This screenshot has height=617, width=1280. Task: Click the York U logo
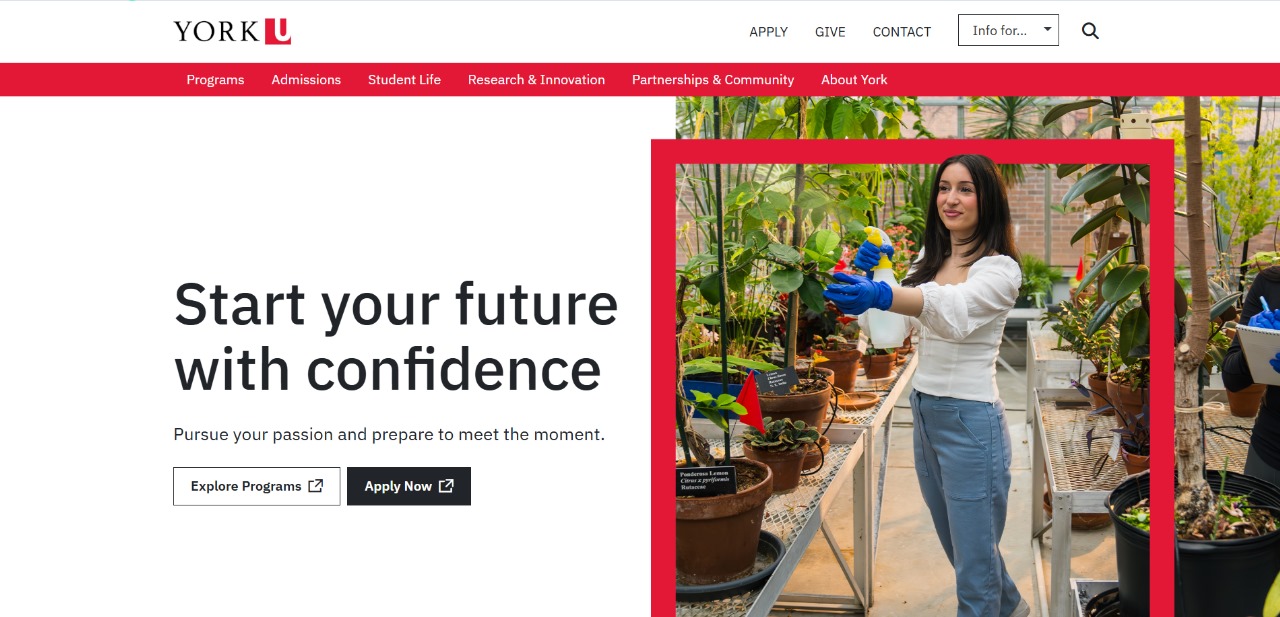click(x=232, y=31)
